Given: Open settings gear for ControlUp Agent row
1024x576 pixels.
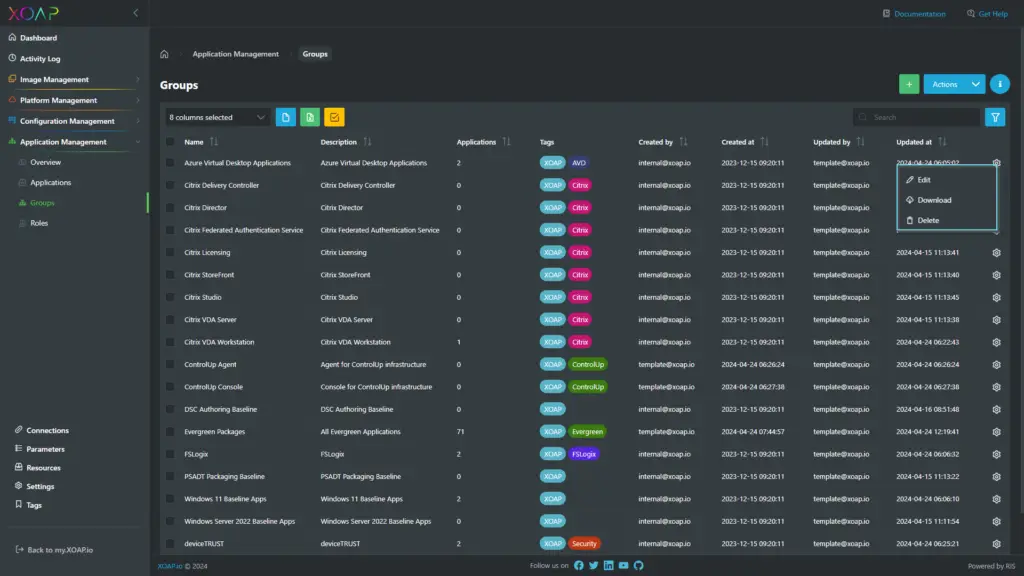Looking at the screenshot, I should click(996, 364).
